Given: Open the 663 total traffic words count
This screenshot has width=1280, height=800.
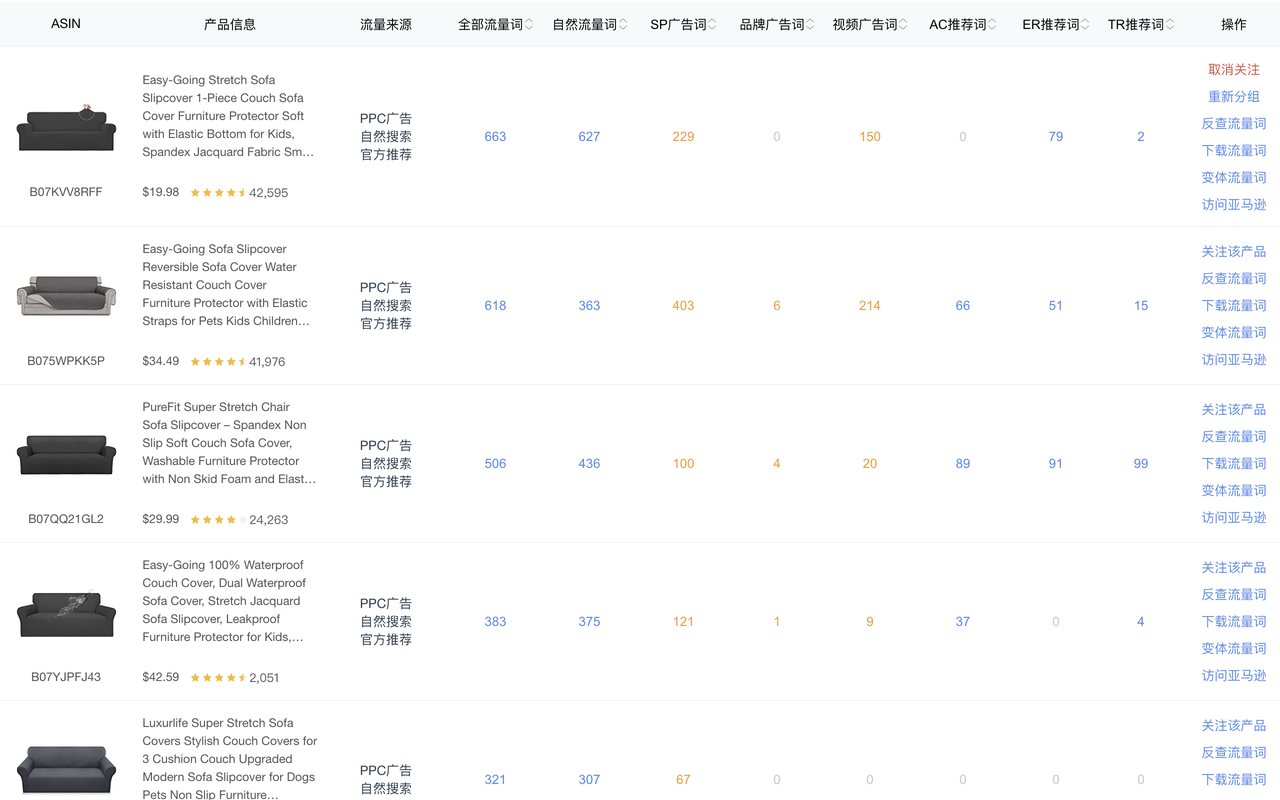Looking at the screenshot, I should [495, 136].
